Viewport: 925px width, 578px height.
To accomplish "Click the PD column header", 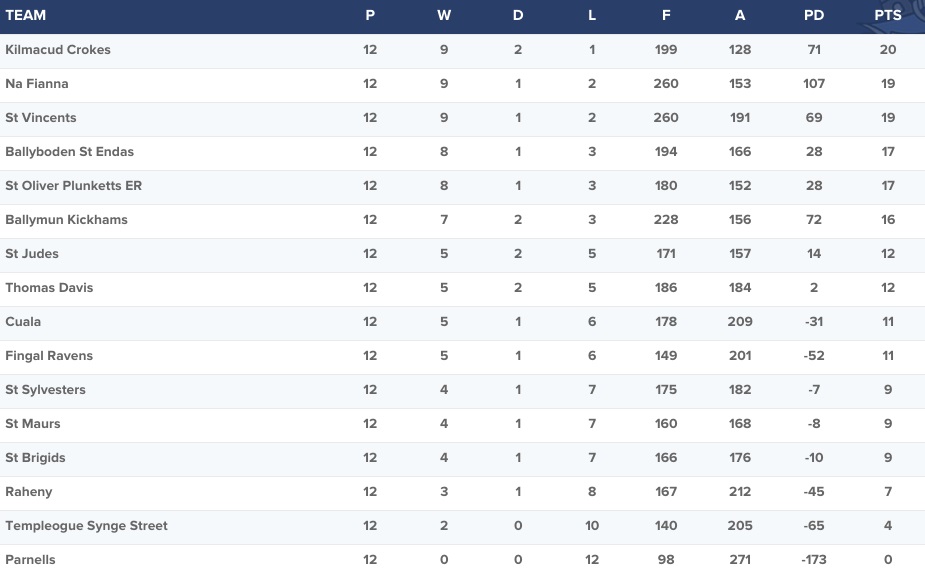I will tap(814, 15).
